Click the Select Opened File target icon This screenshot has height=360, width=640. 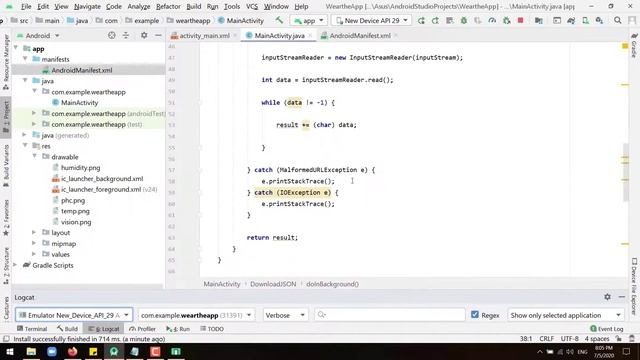pyautogui.click(x=111, y=36)
